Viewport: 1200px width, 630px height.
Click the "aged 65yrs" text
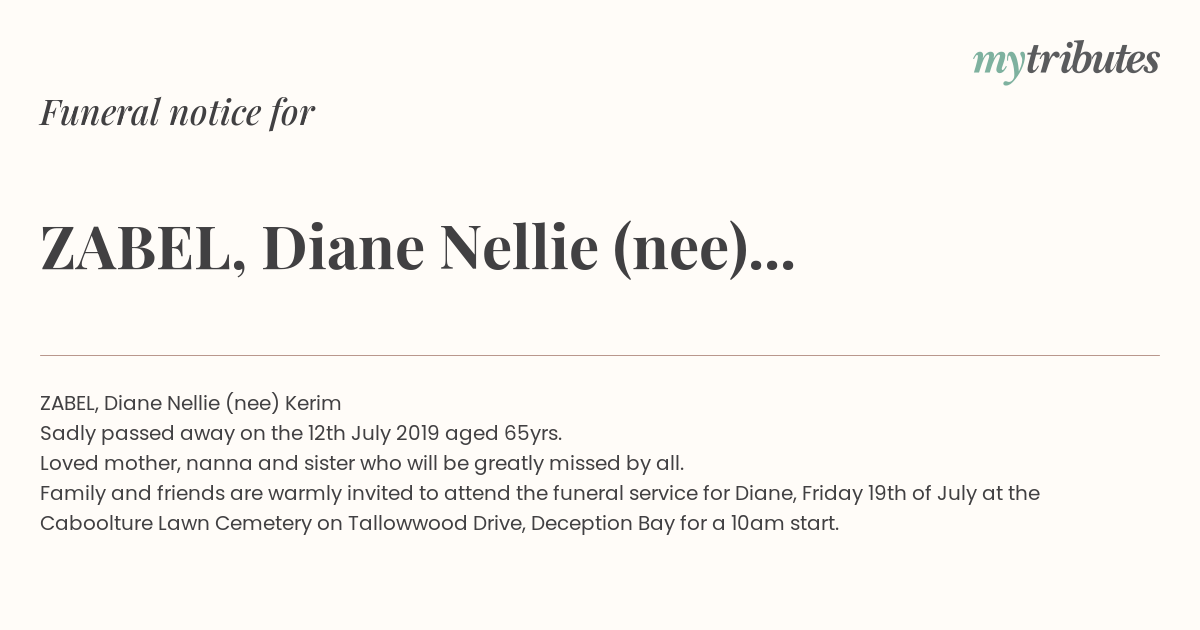tap(502, 433)
